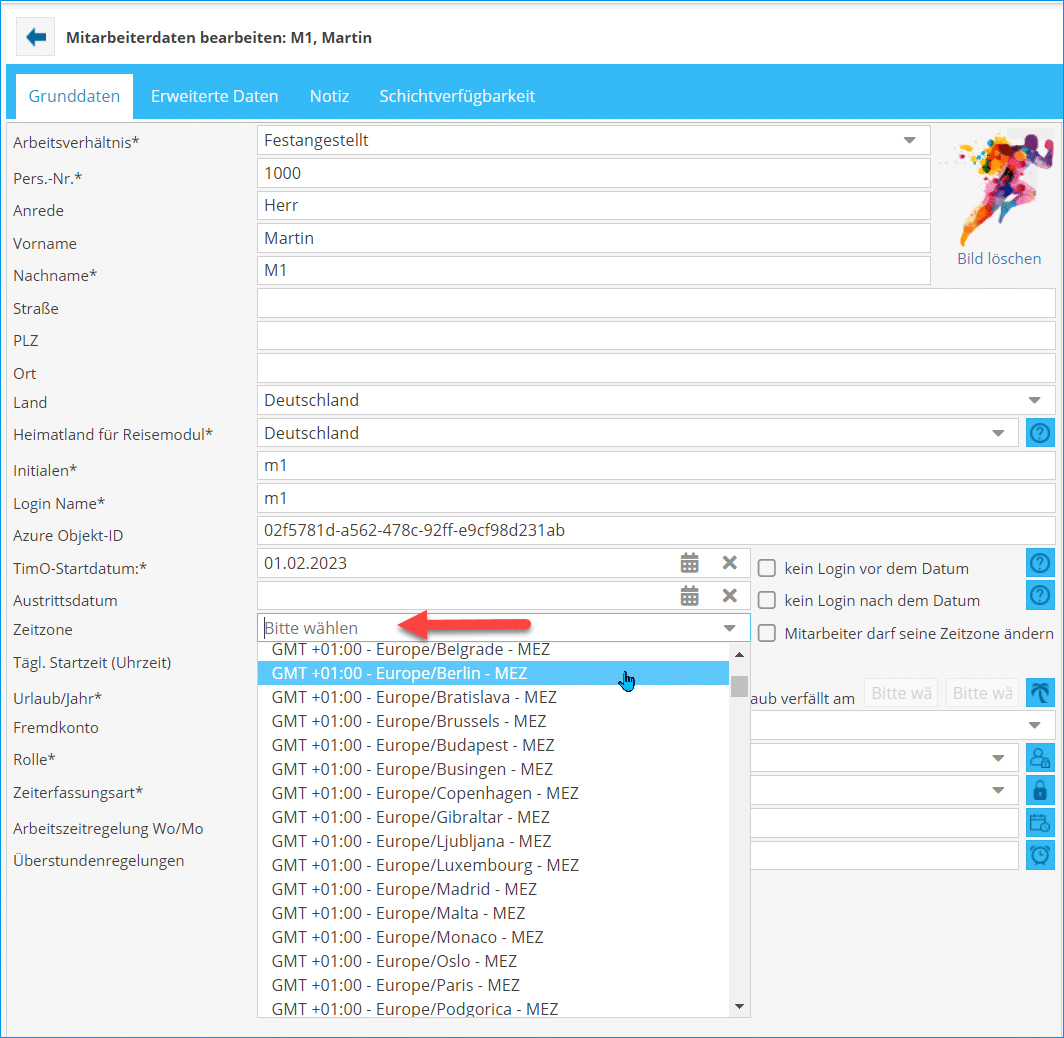
Task: Click the palm tree vacation icon
Action: [1040, 693]
